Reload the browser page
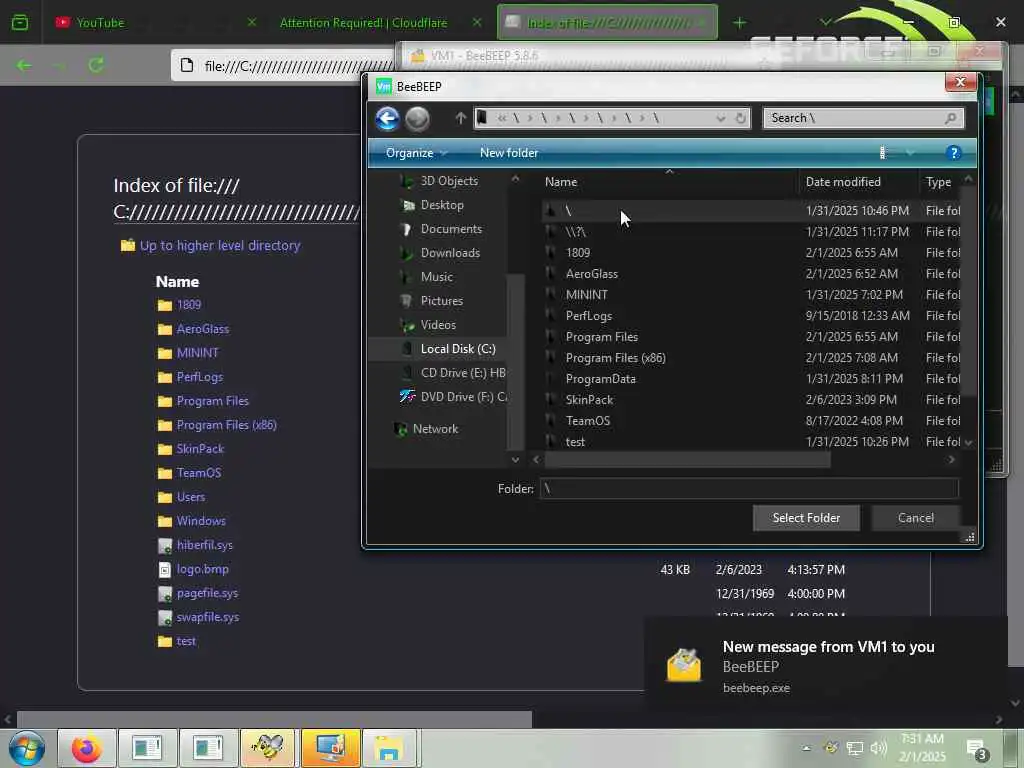 pyautogui.click(x=97, y=65)
